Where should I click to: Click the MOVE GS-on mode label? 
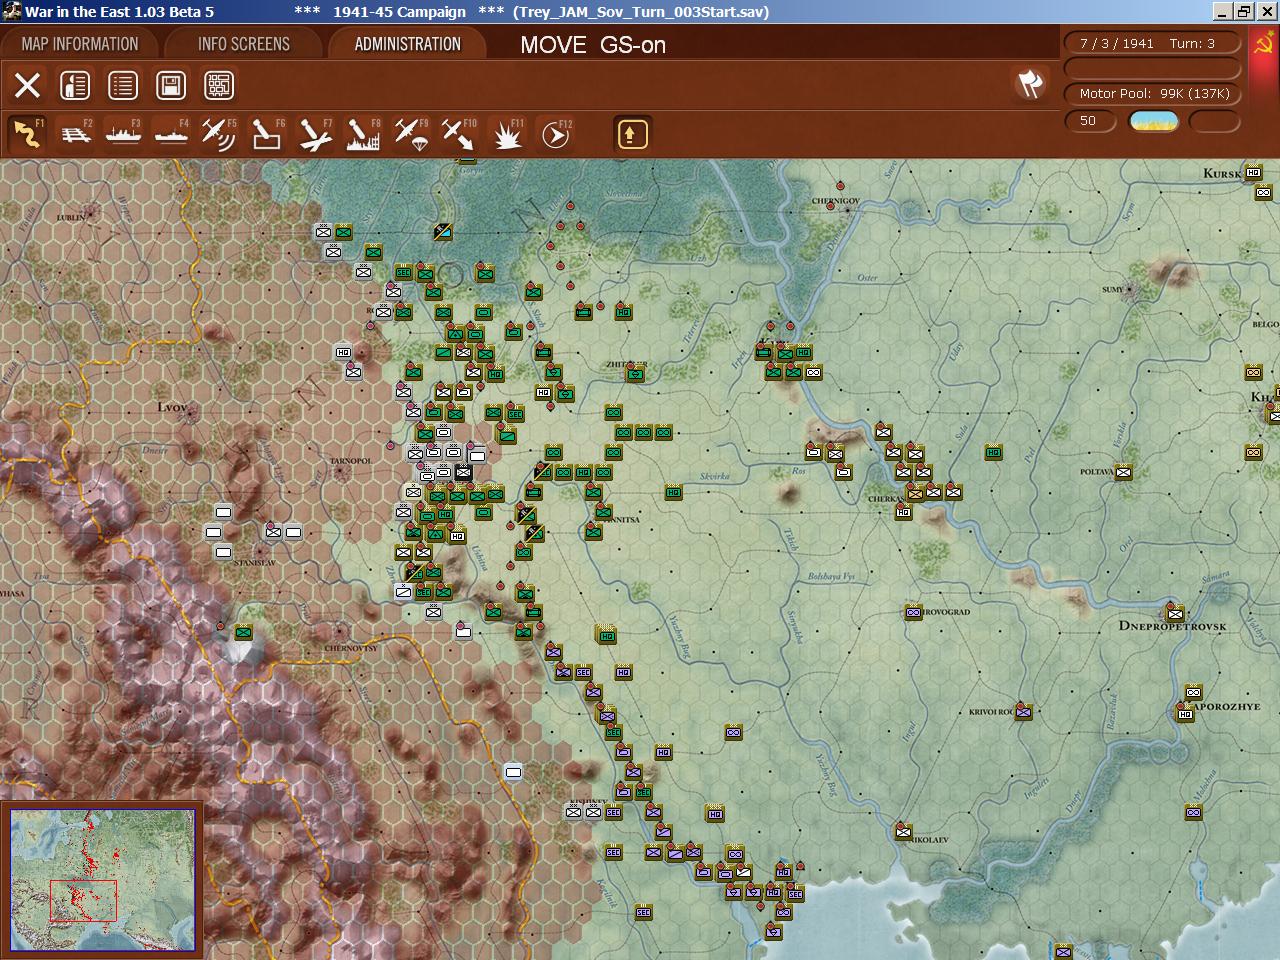[593, 45]
